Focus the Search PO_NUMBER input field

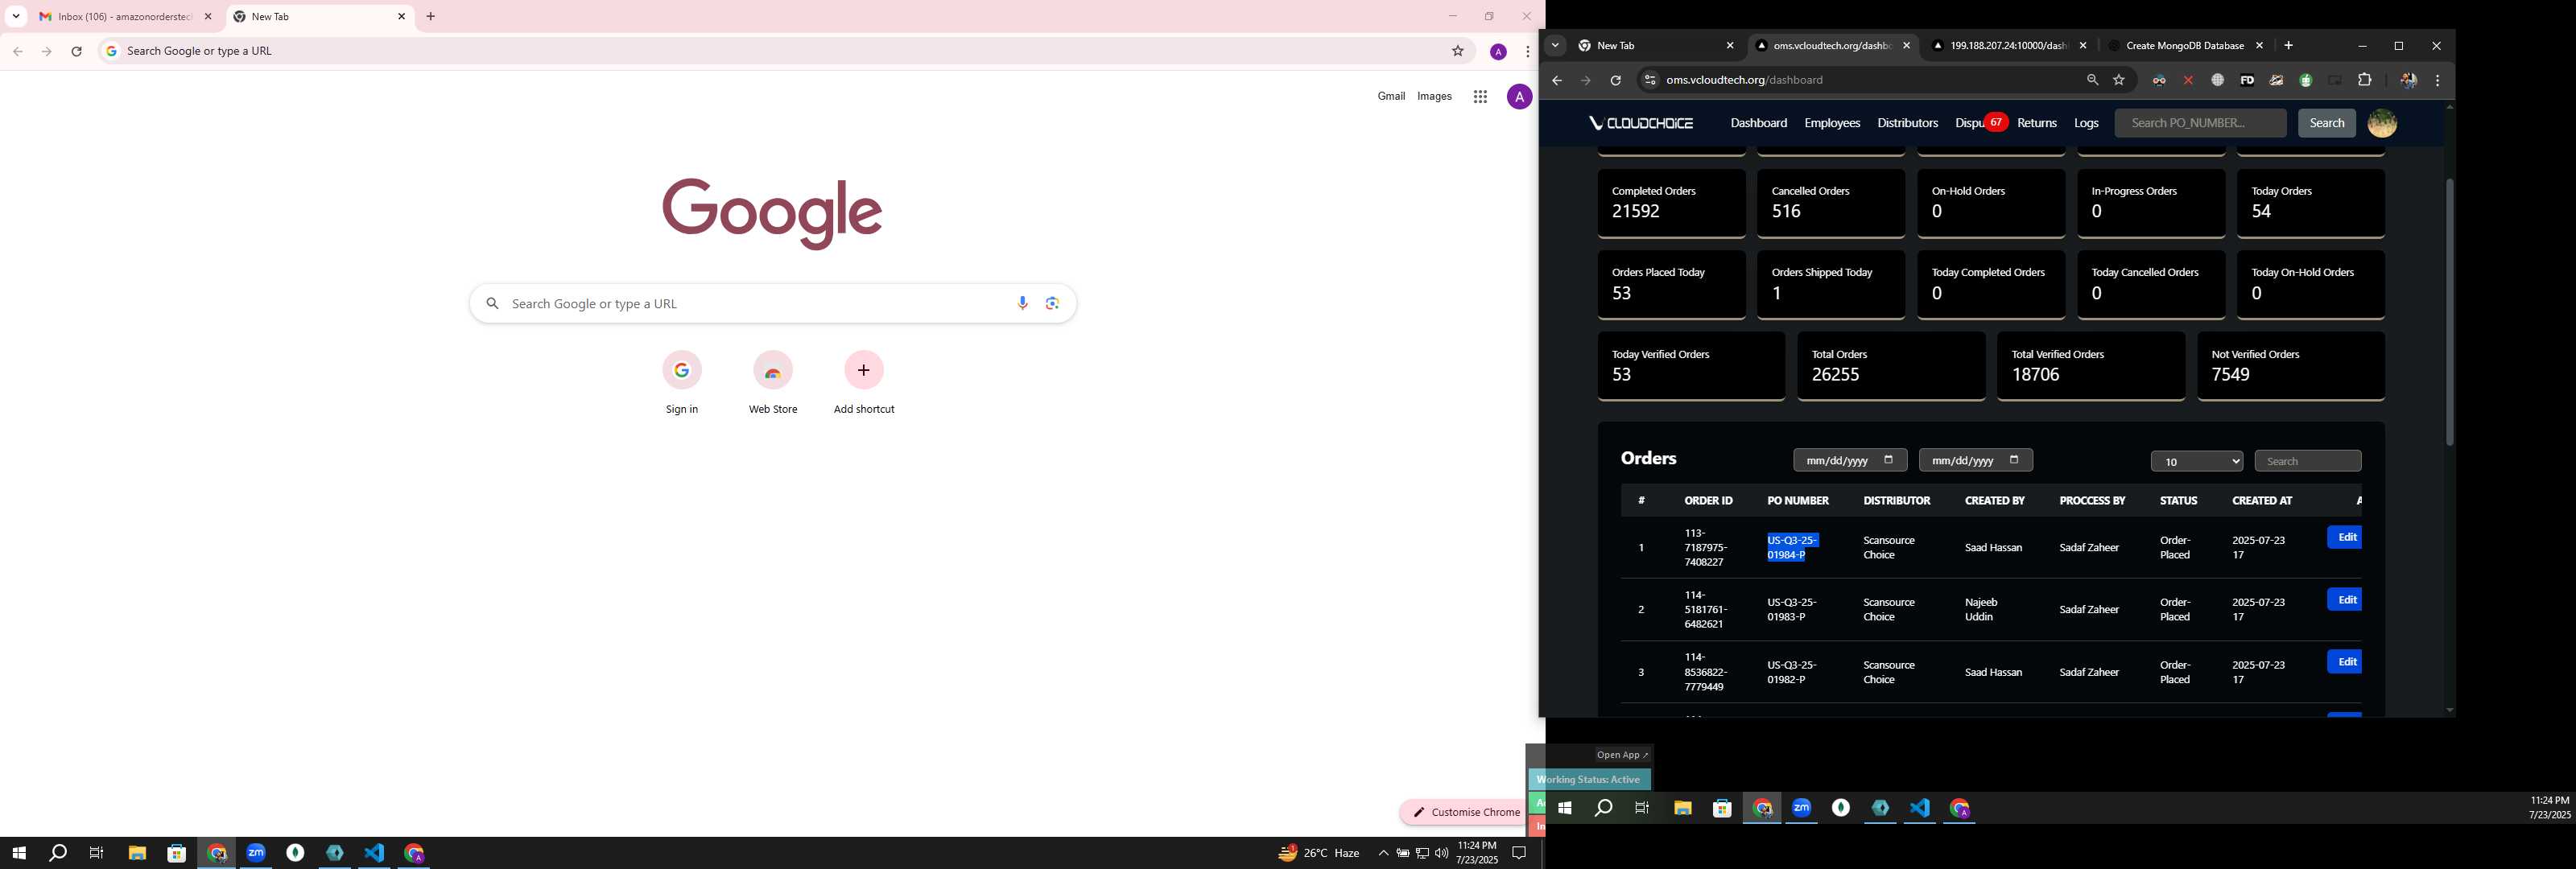point(2200,123)
